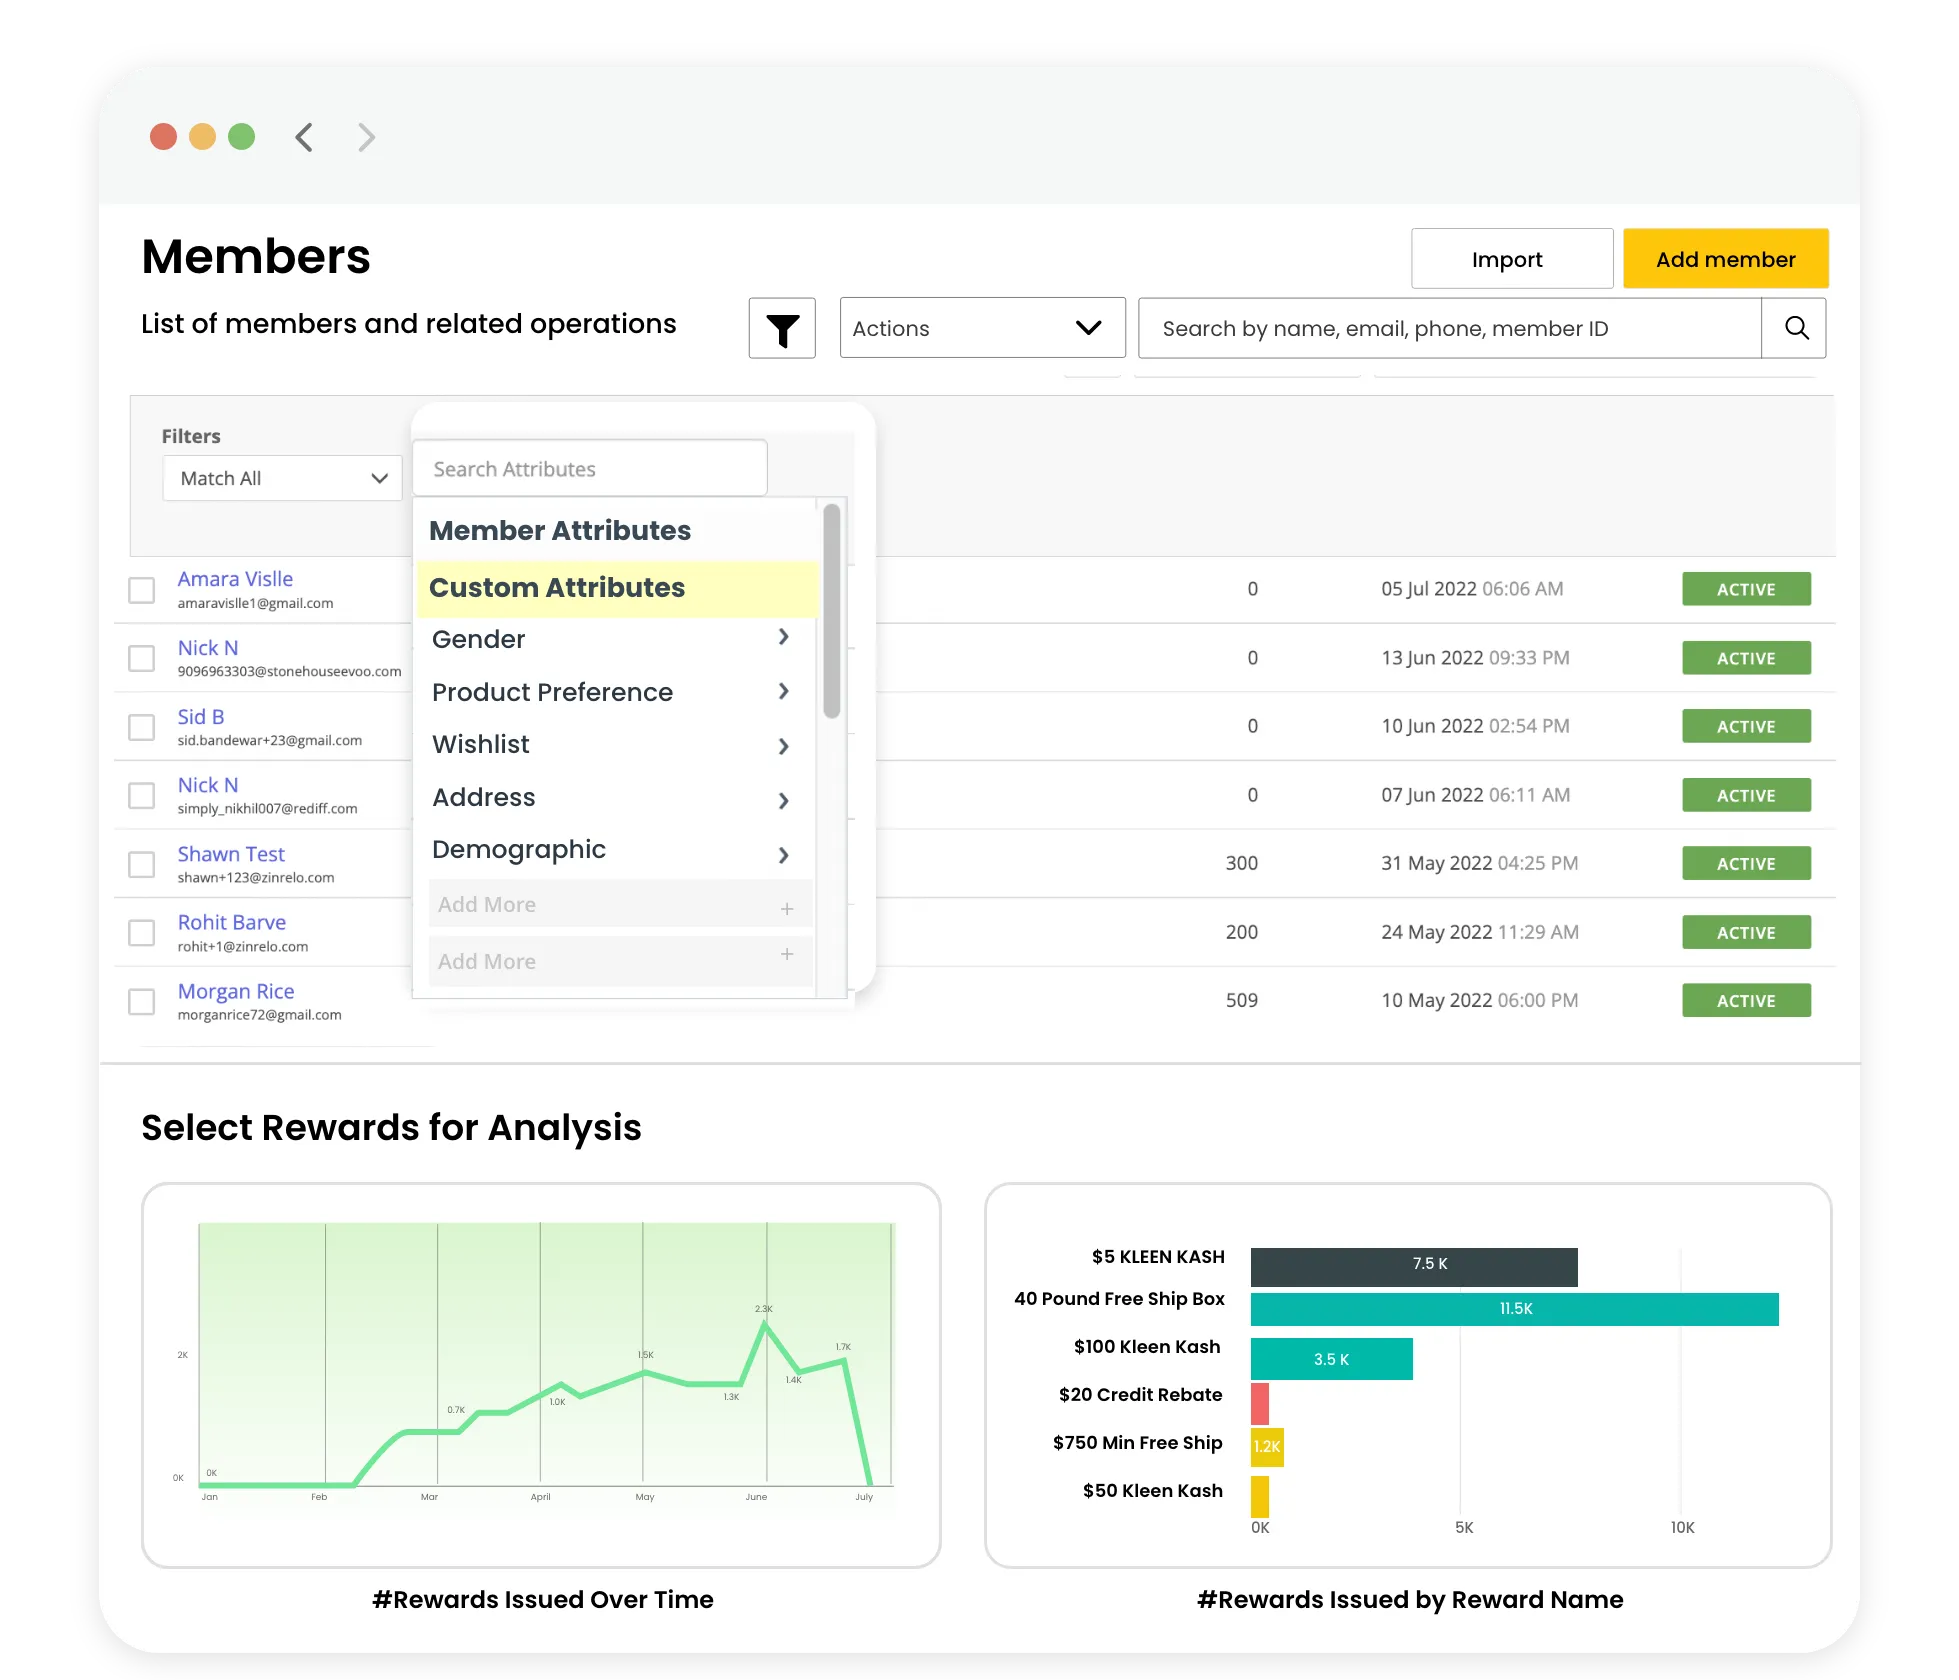This screenshot has width=1959, height=1680.
Task: Click the $50 Kleen Kash yellow bar
Action: 1260,1497
